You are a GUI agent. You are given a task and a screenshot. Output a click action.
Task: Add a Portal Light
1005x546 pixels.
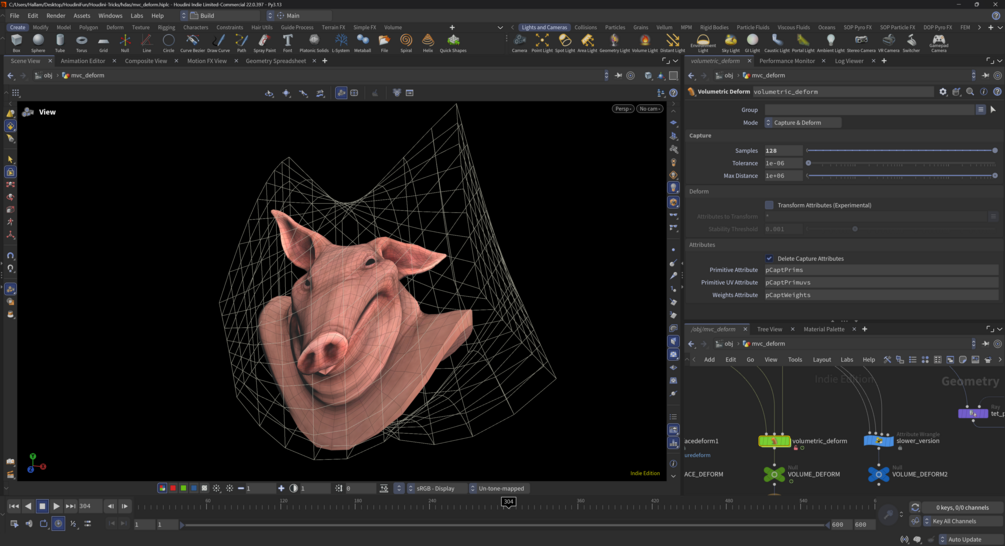click(x=802, y=43)
